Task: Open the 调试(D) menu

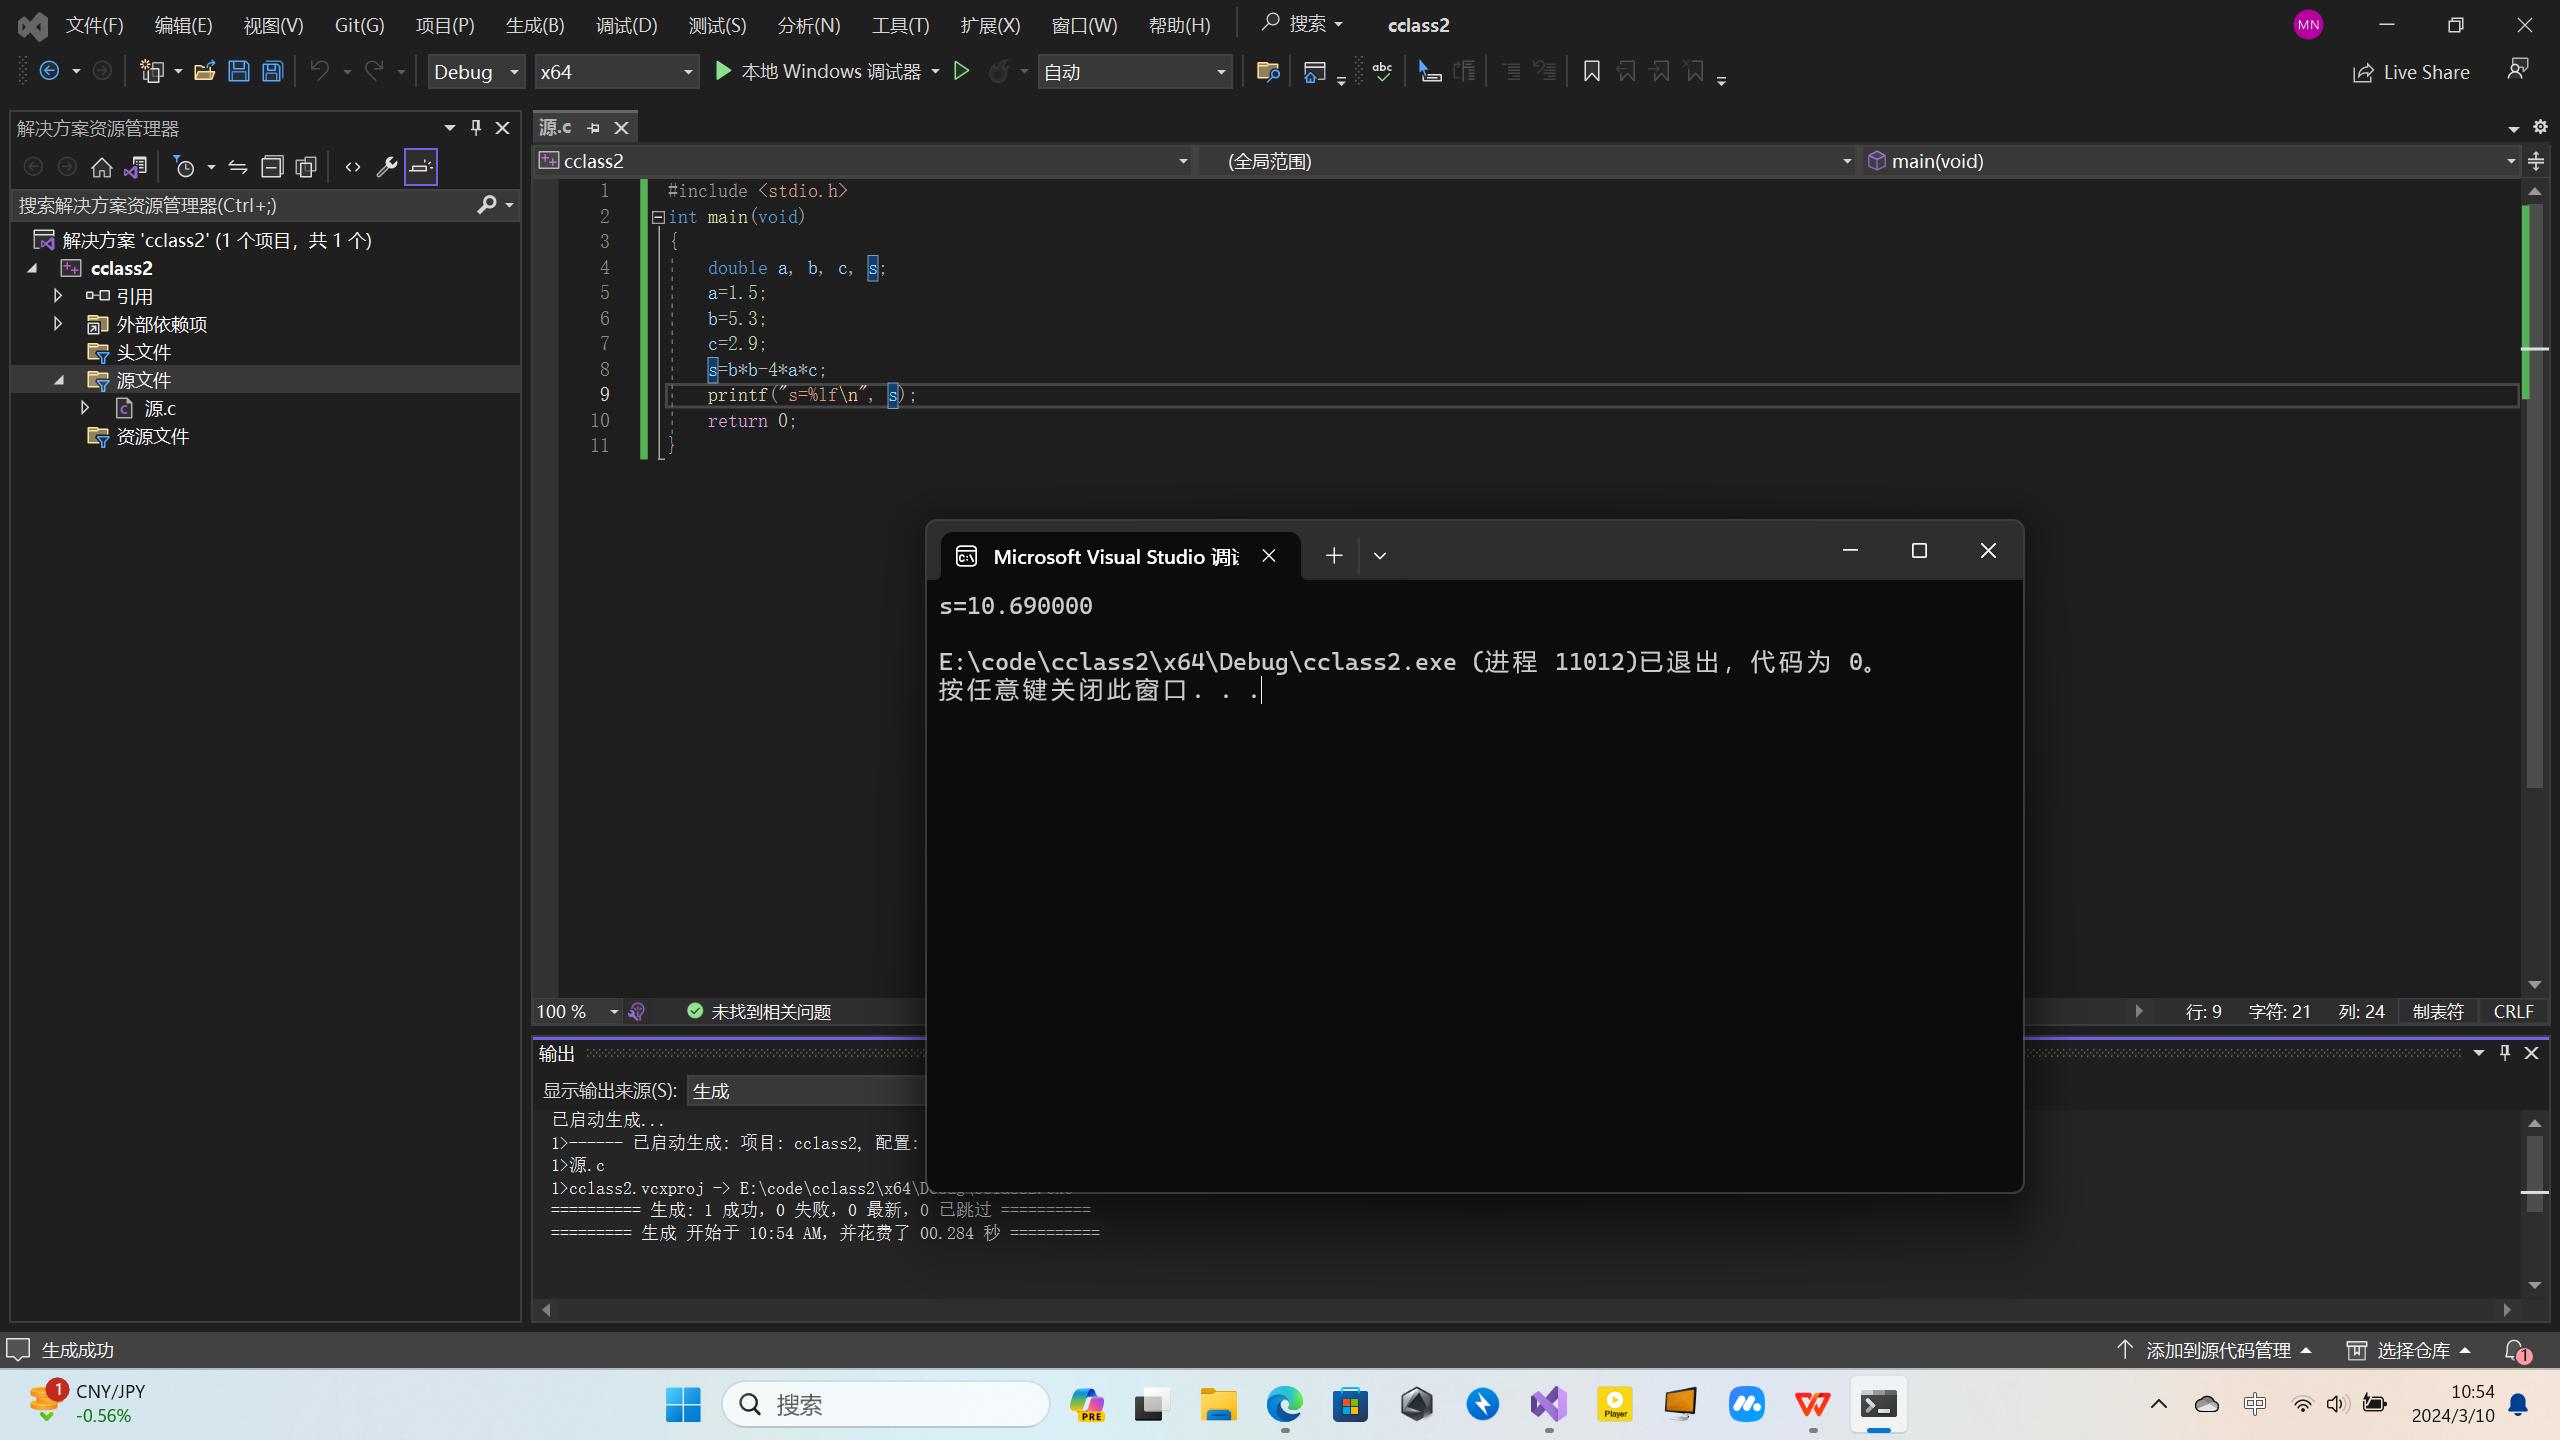Action: click(626, 25)
